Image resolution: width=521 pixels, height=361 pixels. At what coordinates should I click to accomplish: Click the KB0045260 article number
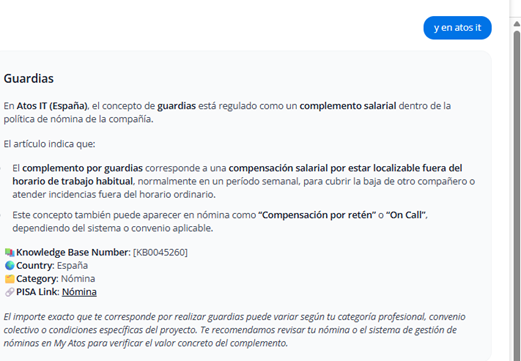pos(160,252)
